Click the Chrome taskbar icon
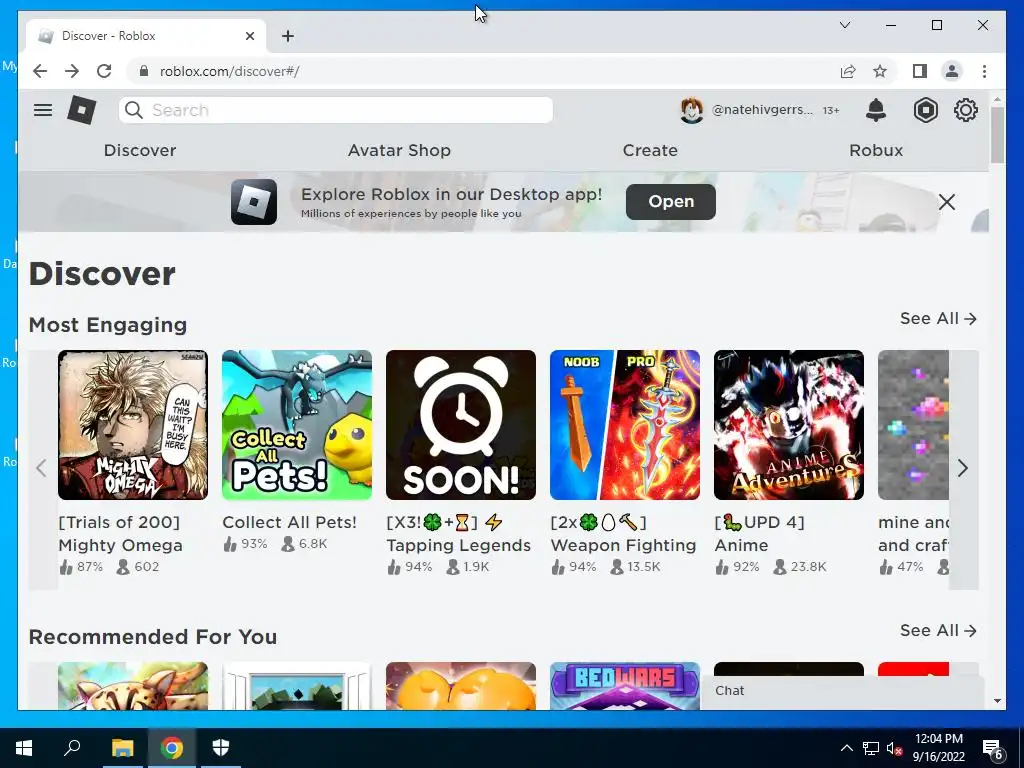This screenshot has width=1024, height=768. 172,748
